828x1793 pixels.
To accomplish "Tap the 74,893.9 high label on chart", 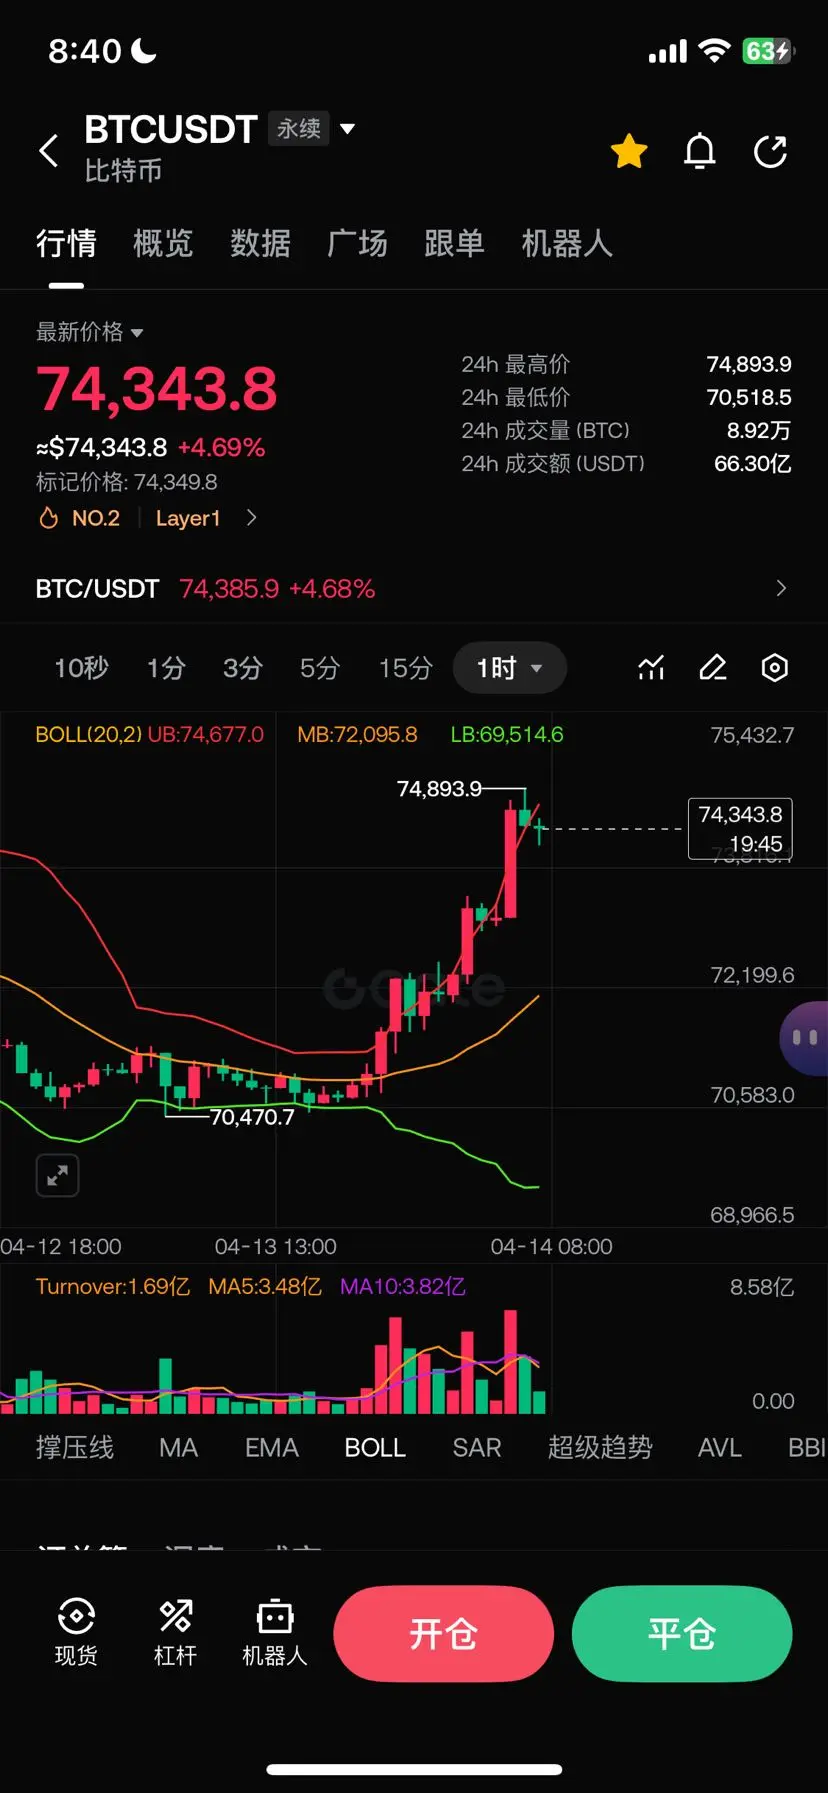I will coord(439,789).
